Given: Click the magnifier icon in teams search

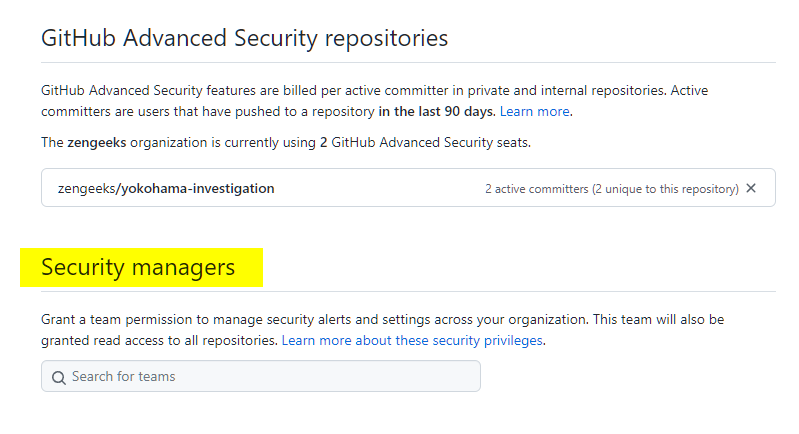Looking at the screenshot, I should [58, 377].
